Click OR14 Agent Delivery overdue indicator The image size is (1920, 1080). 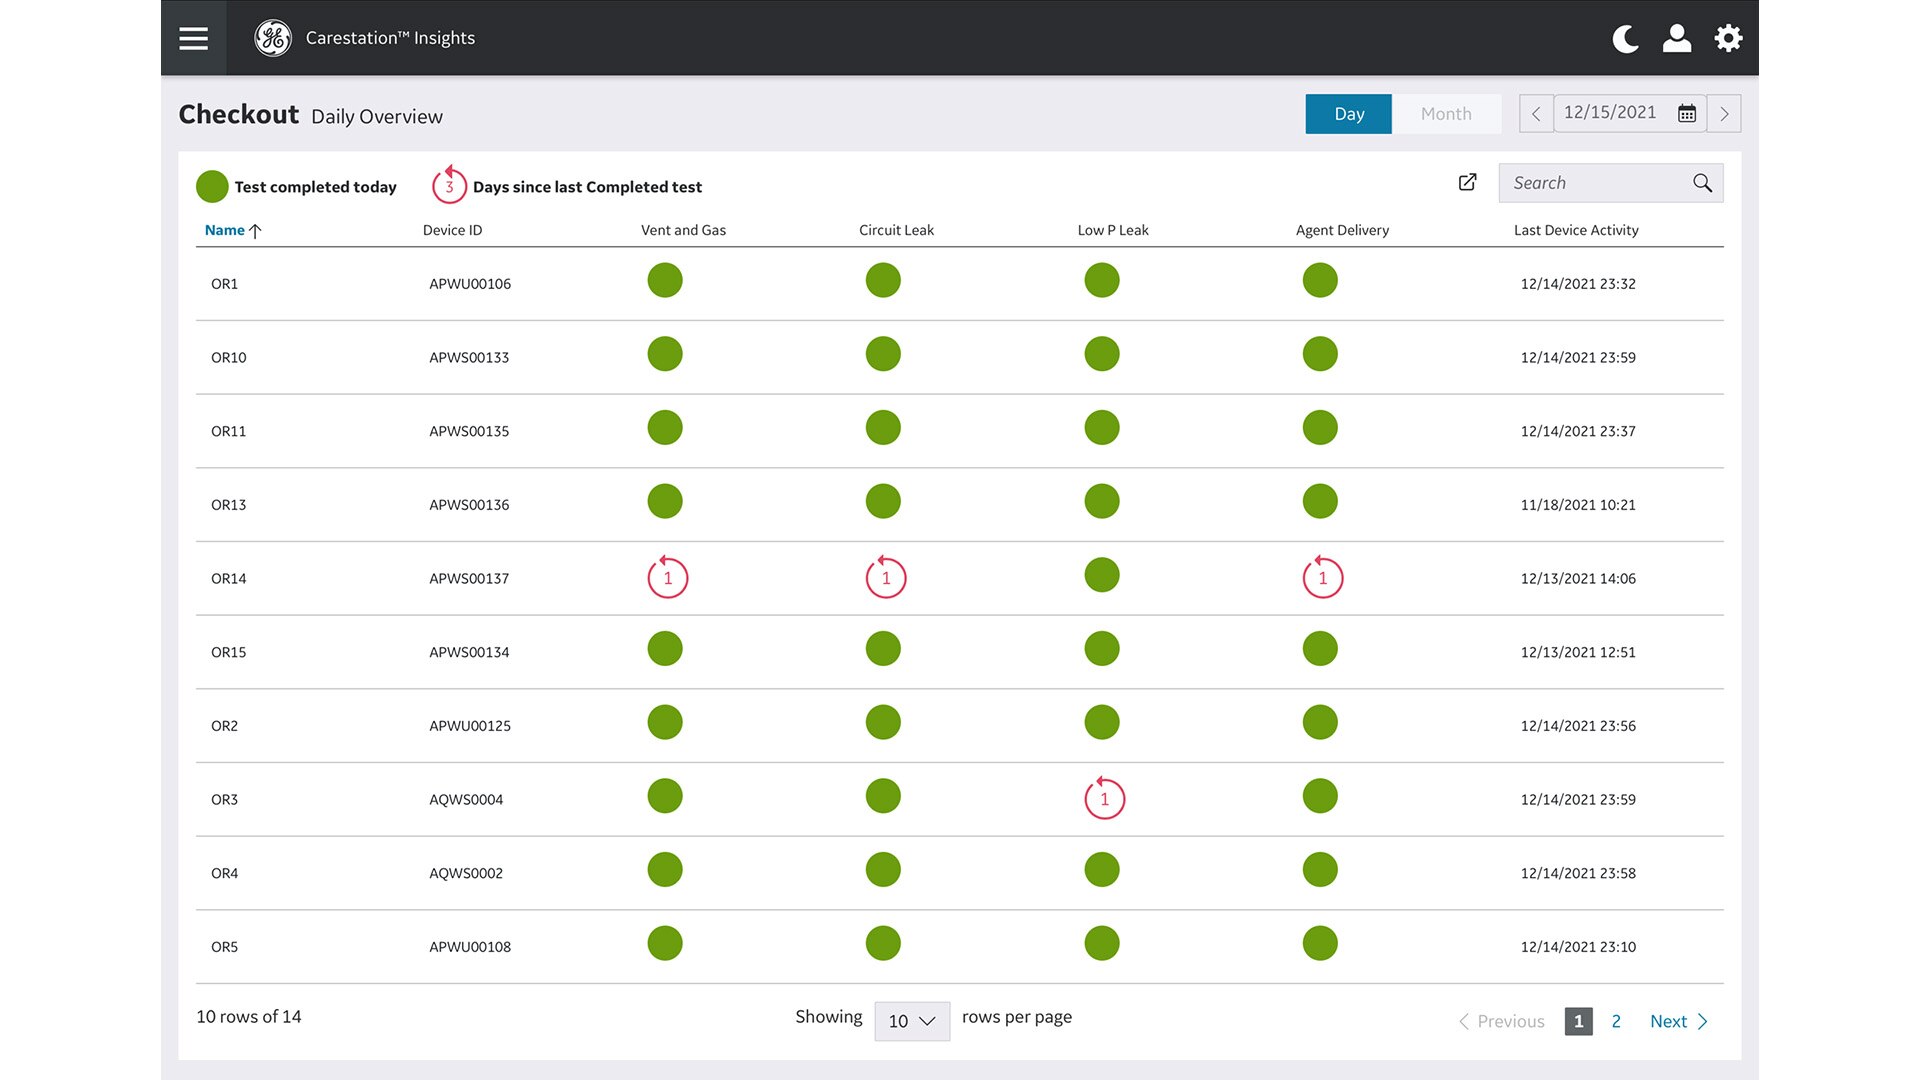click(x=1322, y=578)
